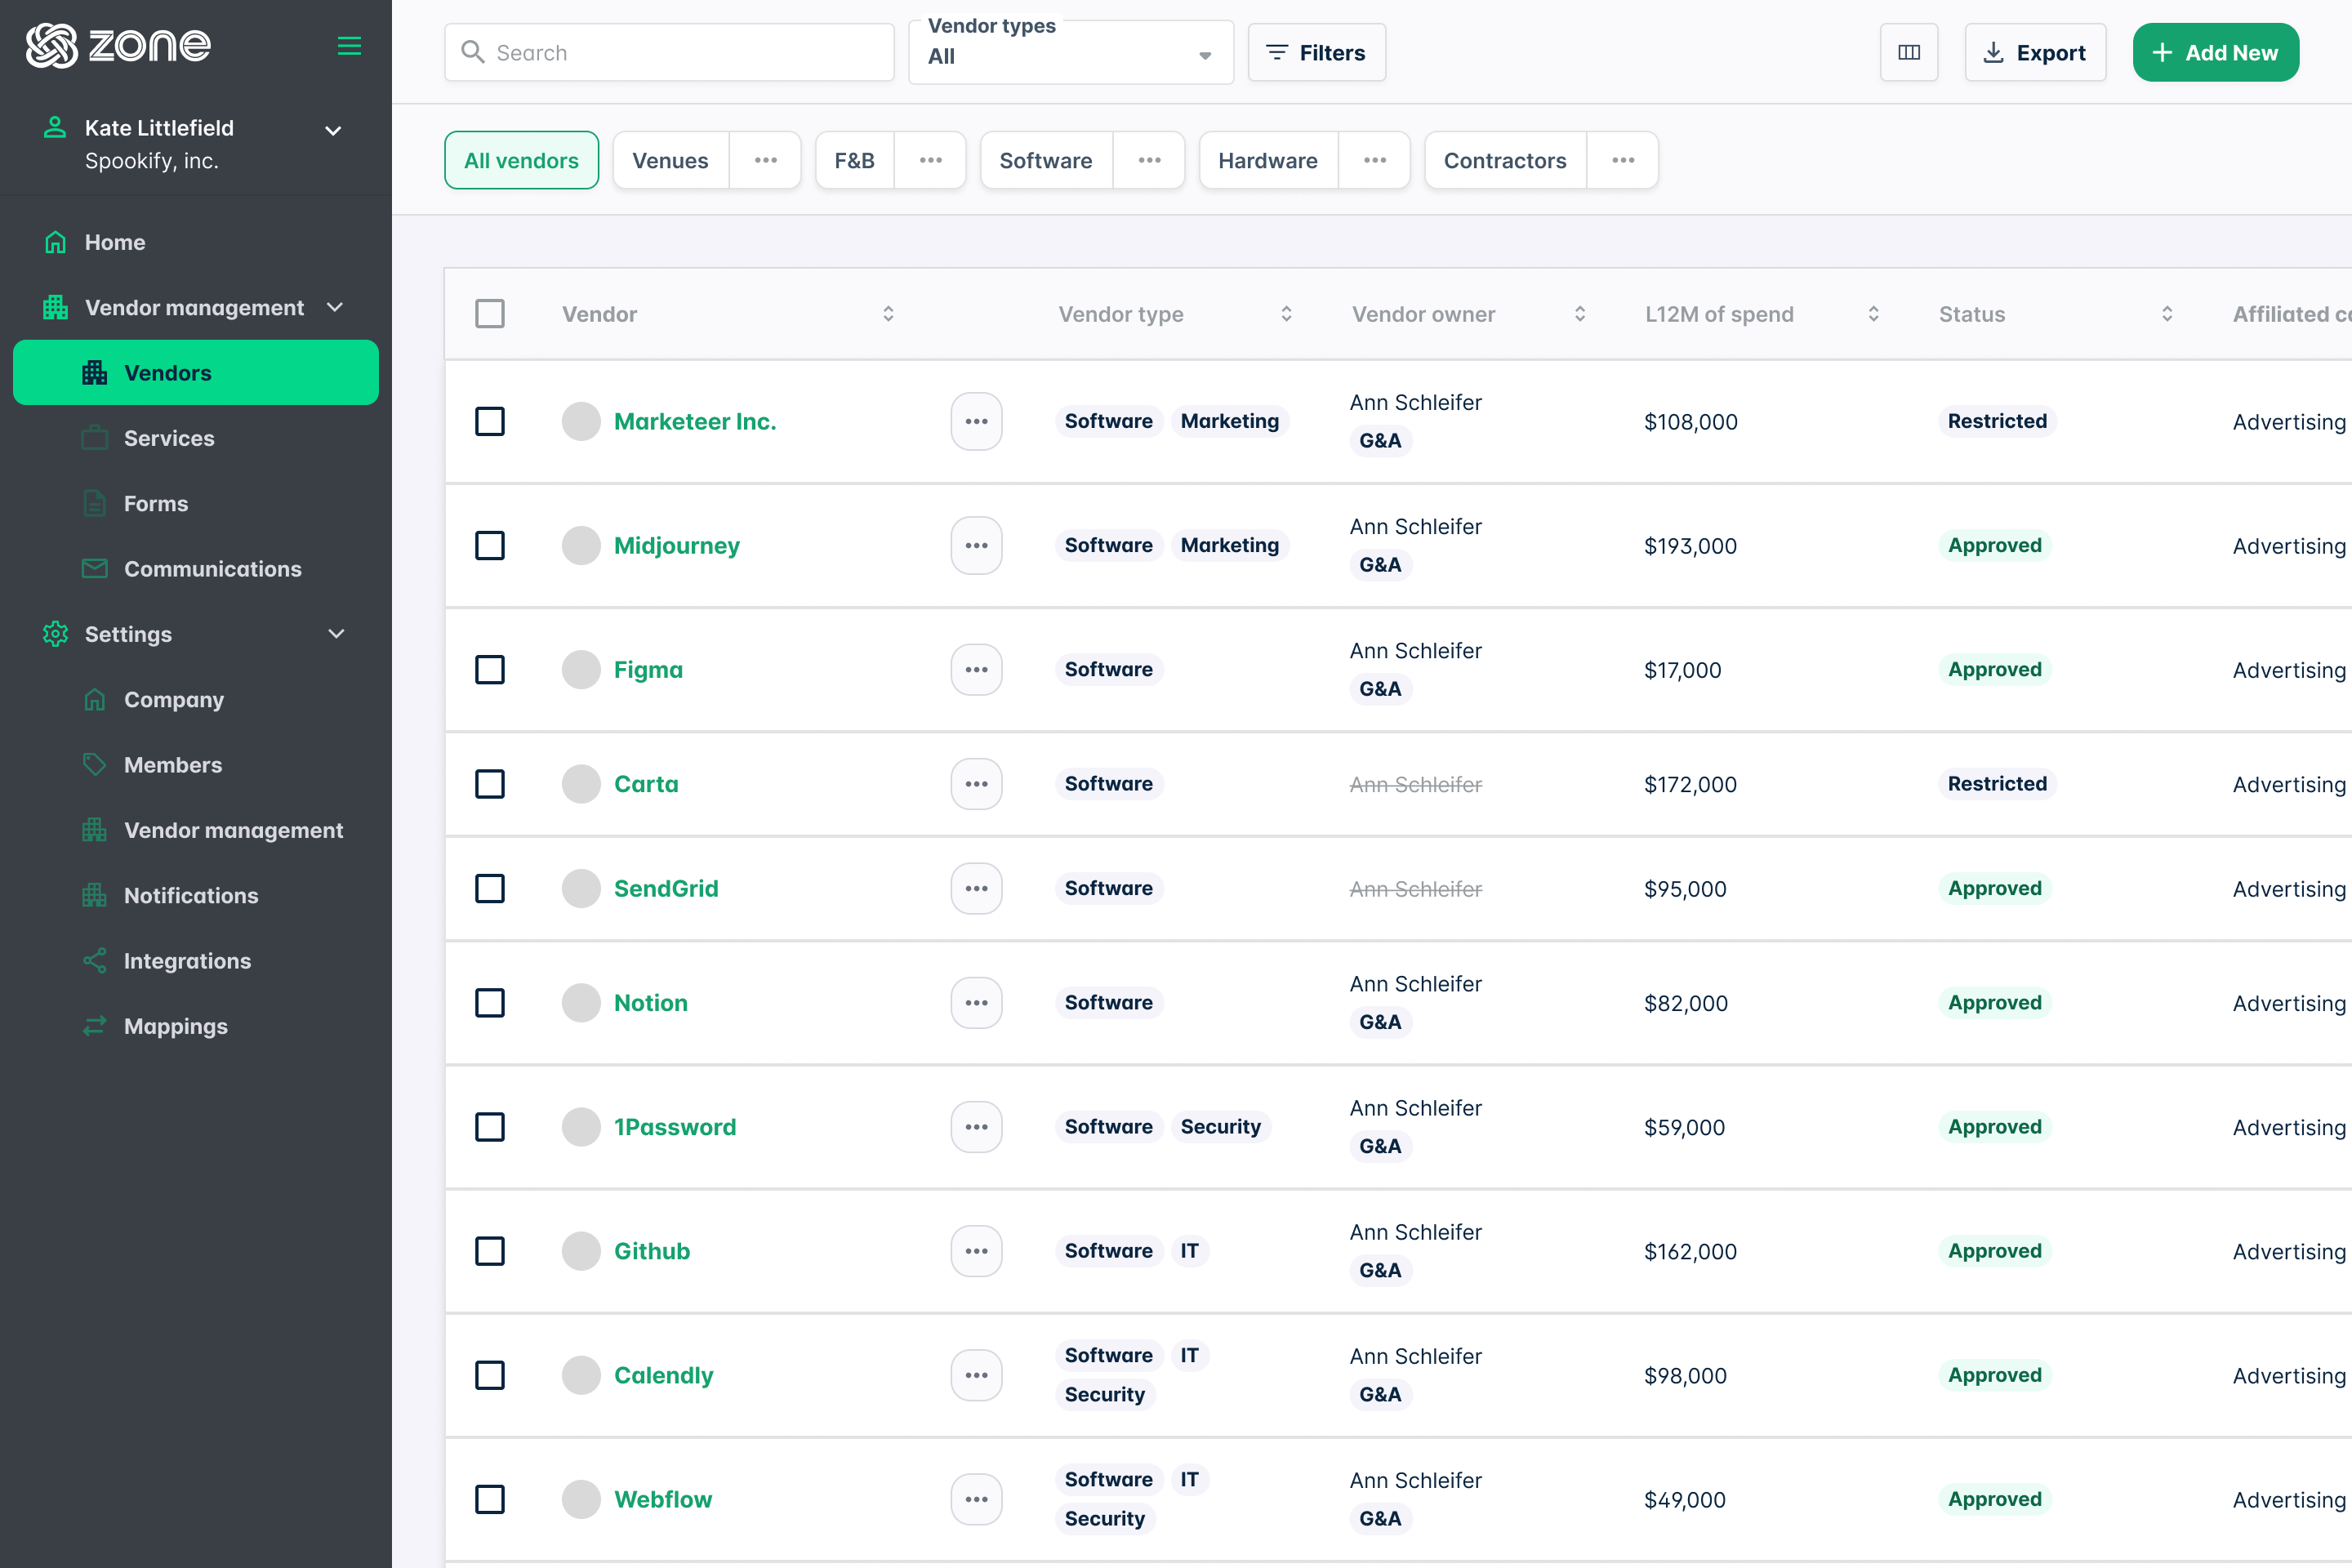Check the Carta row checkbox

click(490, 784)
